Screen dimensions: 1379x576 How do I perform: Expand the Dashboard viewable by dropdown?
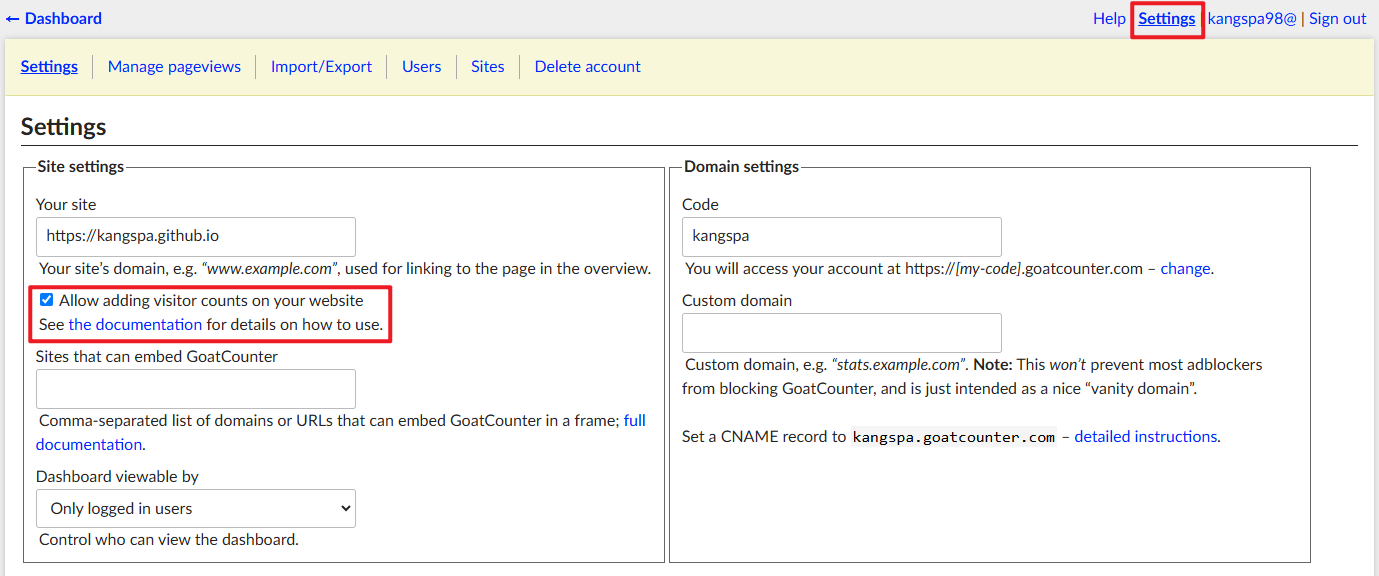(196, 508)
